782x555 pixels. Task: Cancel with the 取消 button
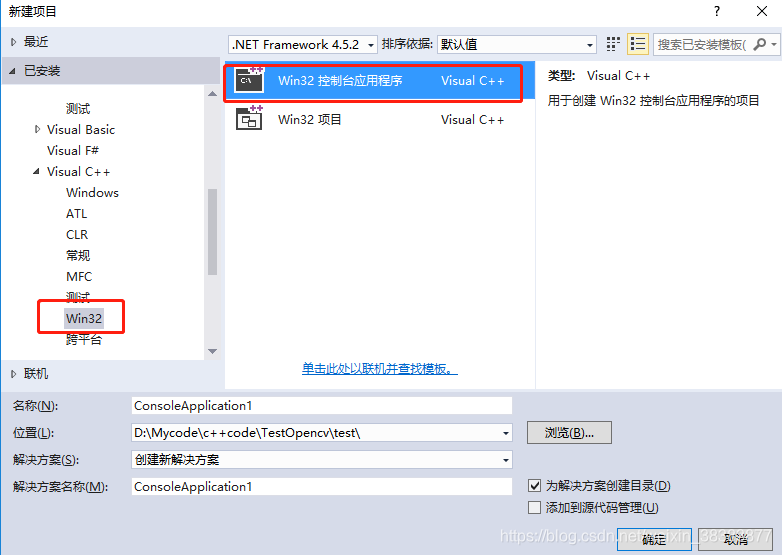tap(736, 539)
